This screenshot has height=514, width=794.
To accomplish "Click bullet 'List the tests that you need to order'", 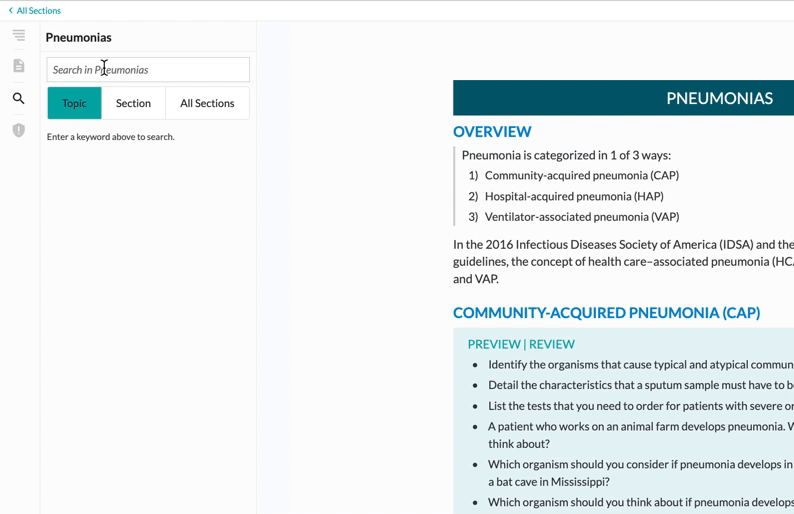I will (x=641, y=406).
